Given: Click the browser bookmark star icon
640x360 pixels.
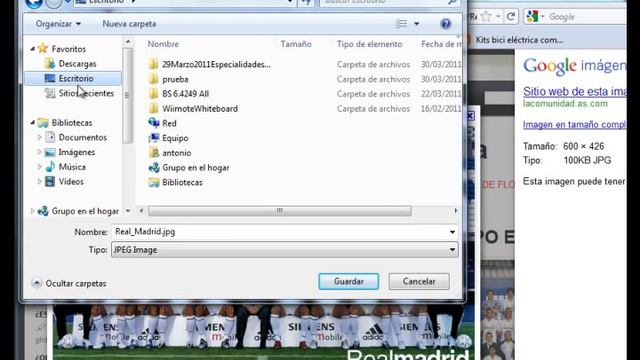Looking at the screenshot, I should 486,17.
